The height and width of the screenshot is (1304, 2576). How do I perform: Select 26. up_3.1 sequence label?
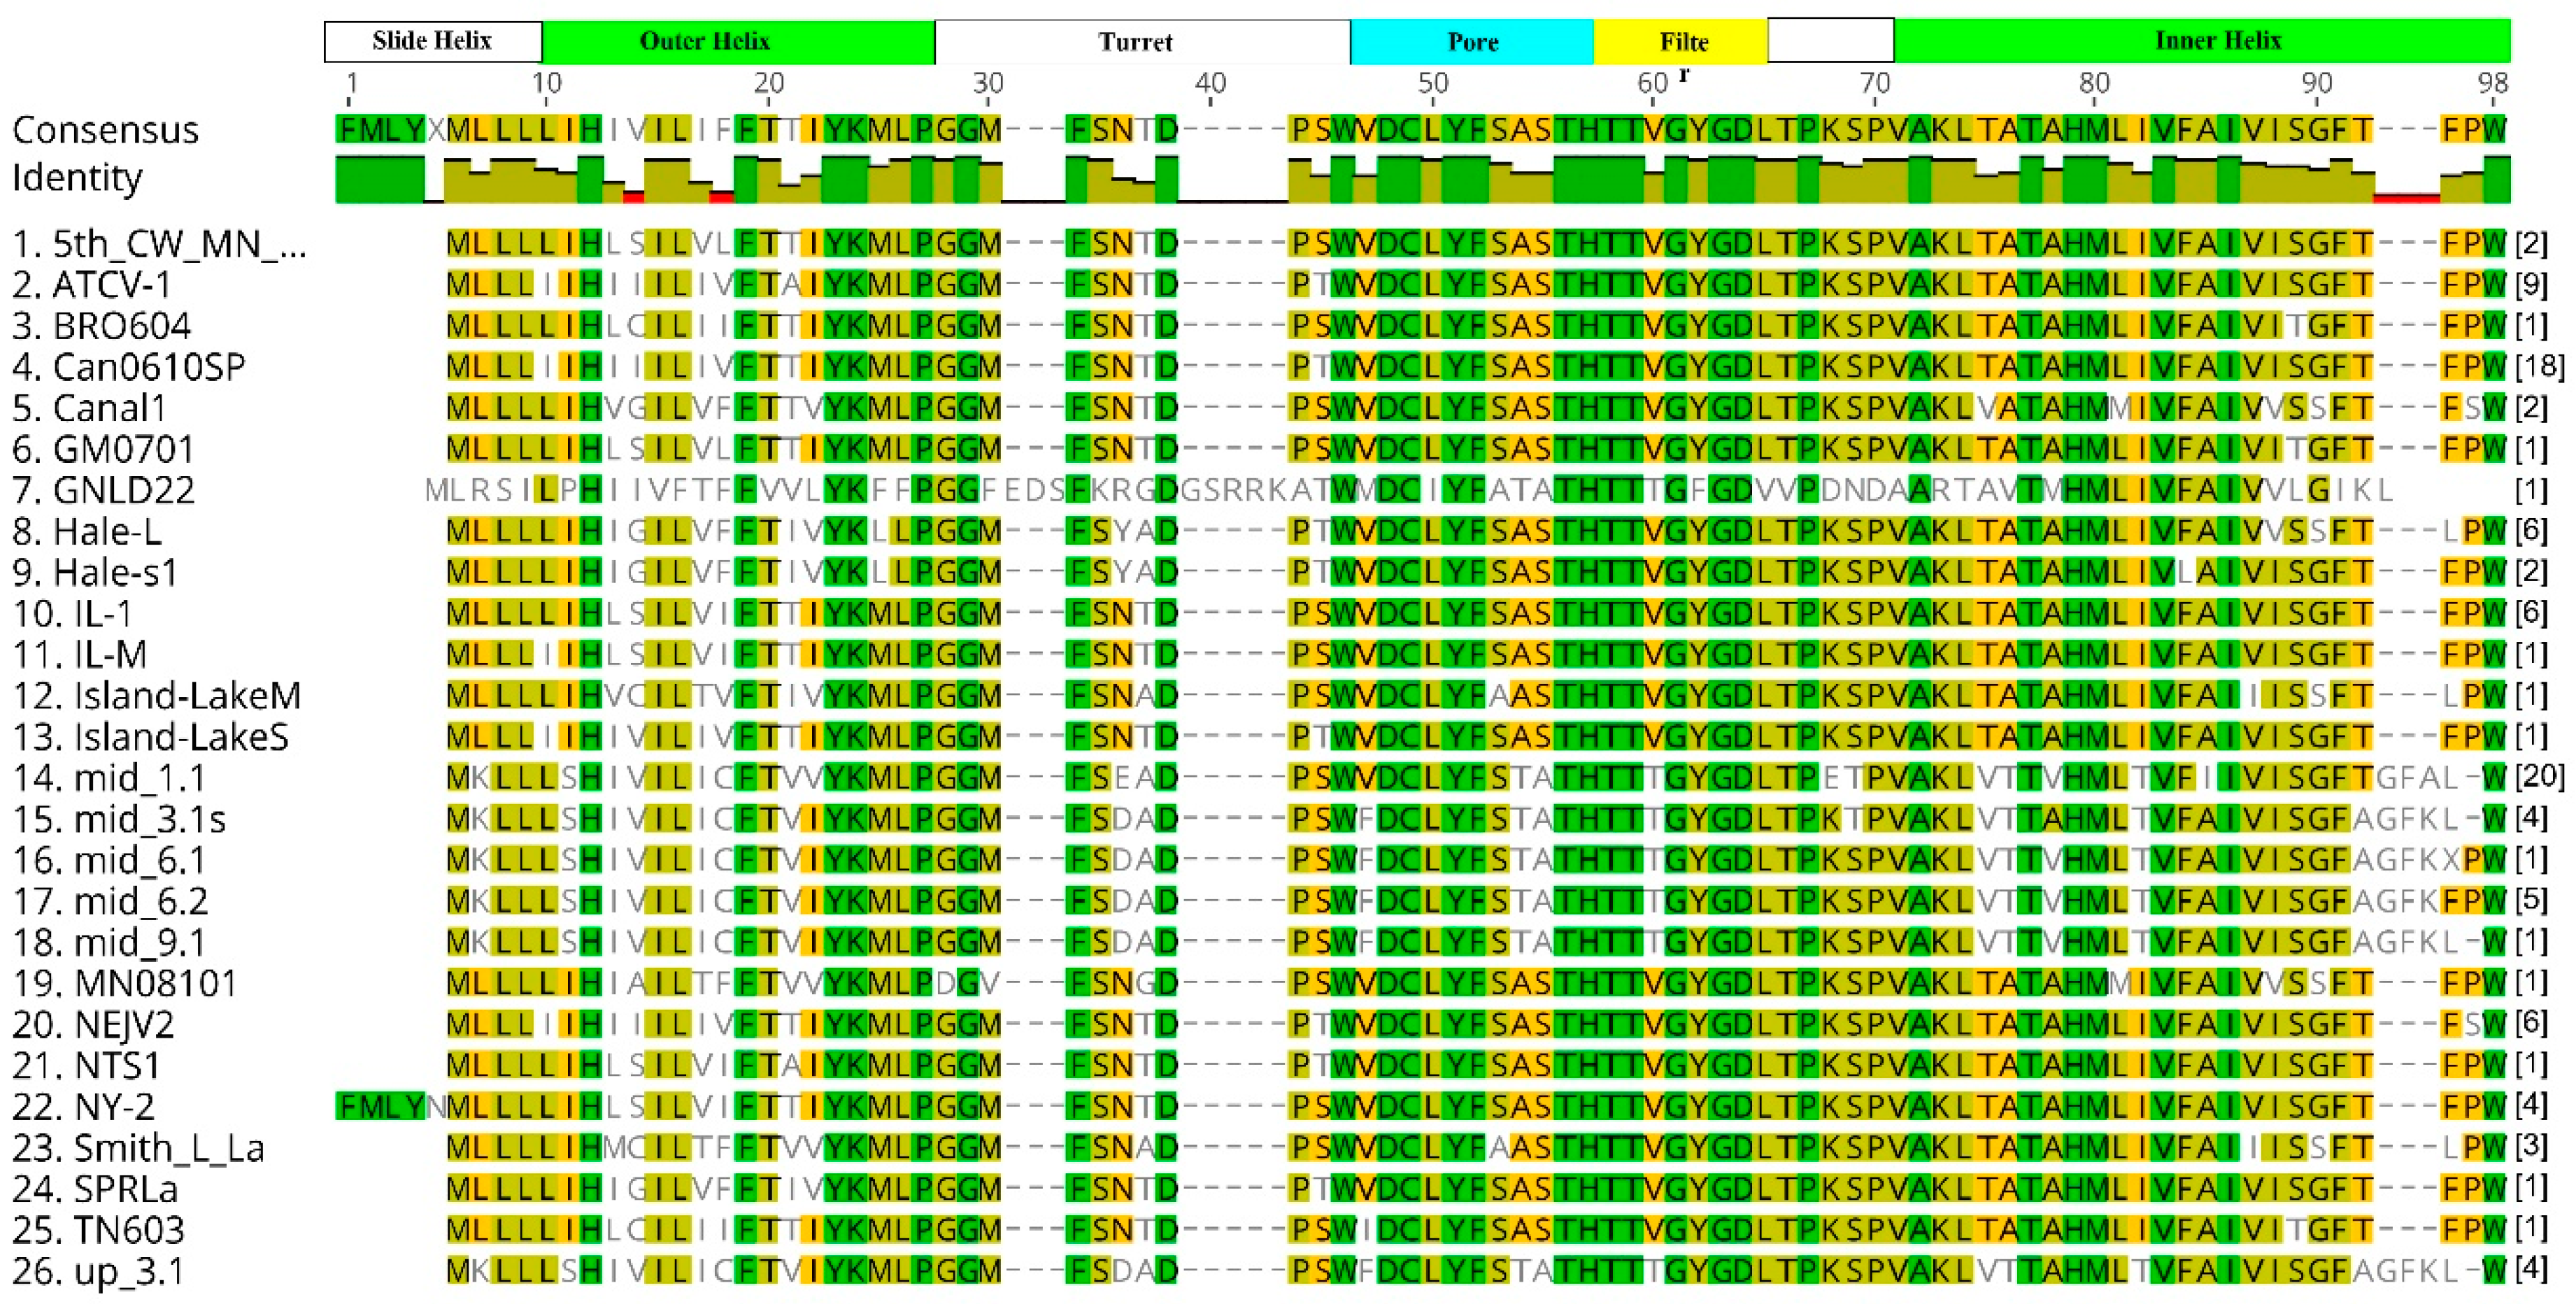(98, 1272)
